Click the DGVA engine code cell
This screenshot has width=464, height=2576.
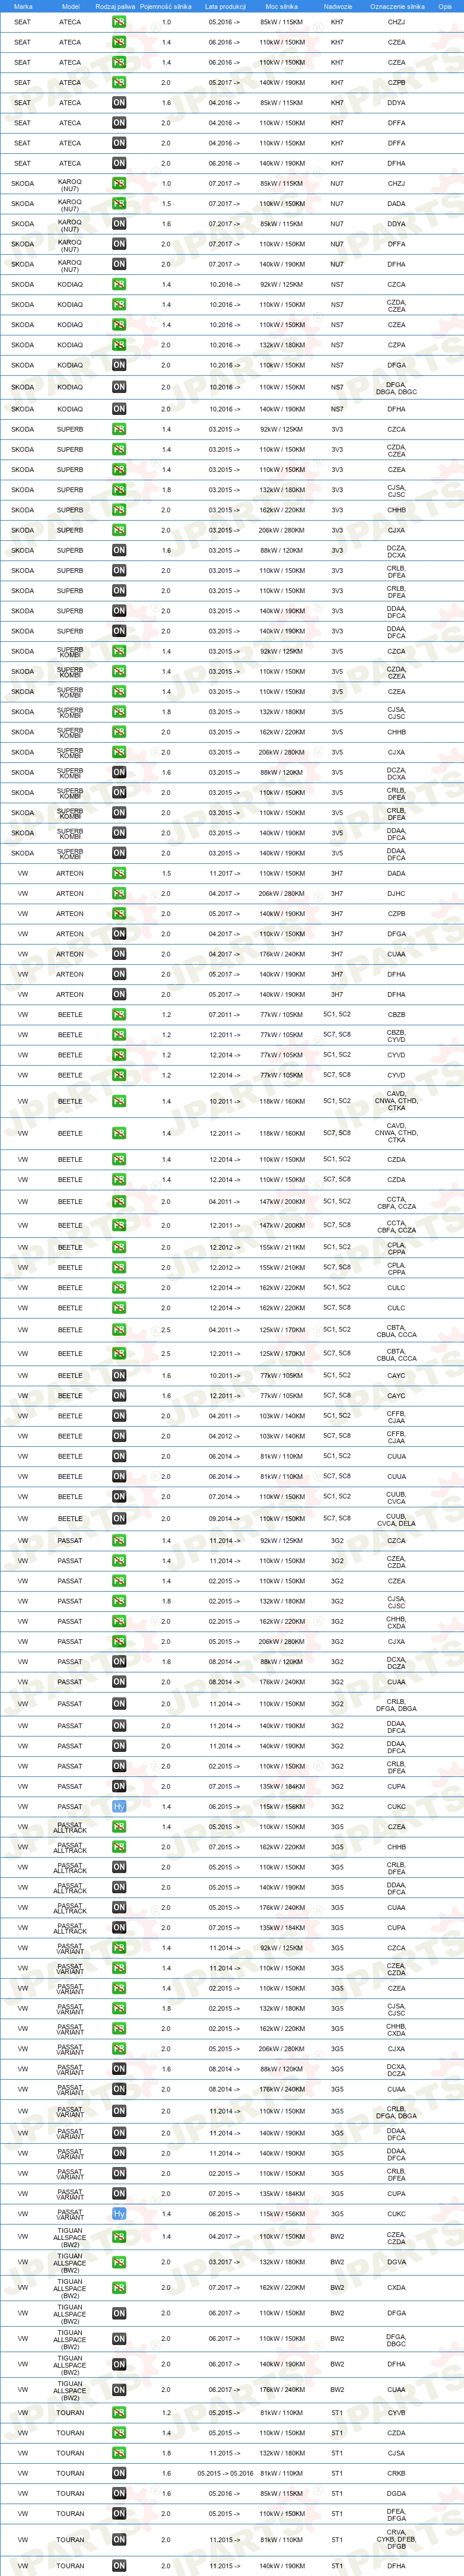click(x=397, y=2262)
